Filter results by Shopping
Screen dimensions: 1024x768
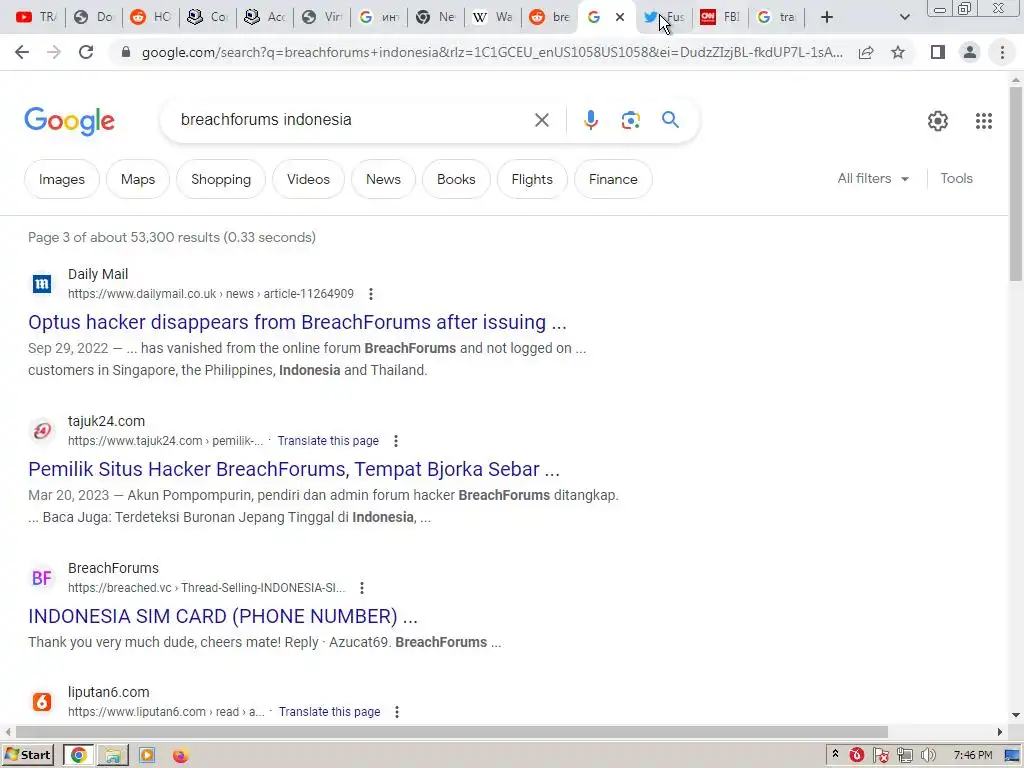(221, 179)
